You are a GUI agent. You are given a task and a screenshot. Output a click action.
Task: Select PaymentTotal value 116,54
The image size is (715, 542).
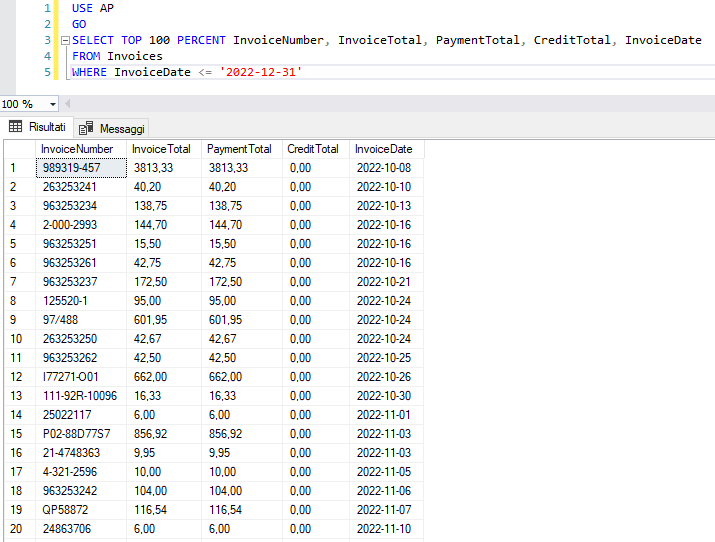pyautogui.click(x=242, y=510)
